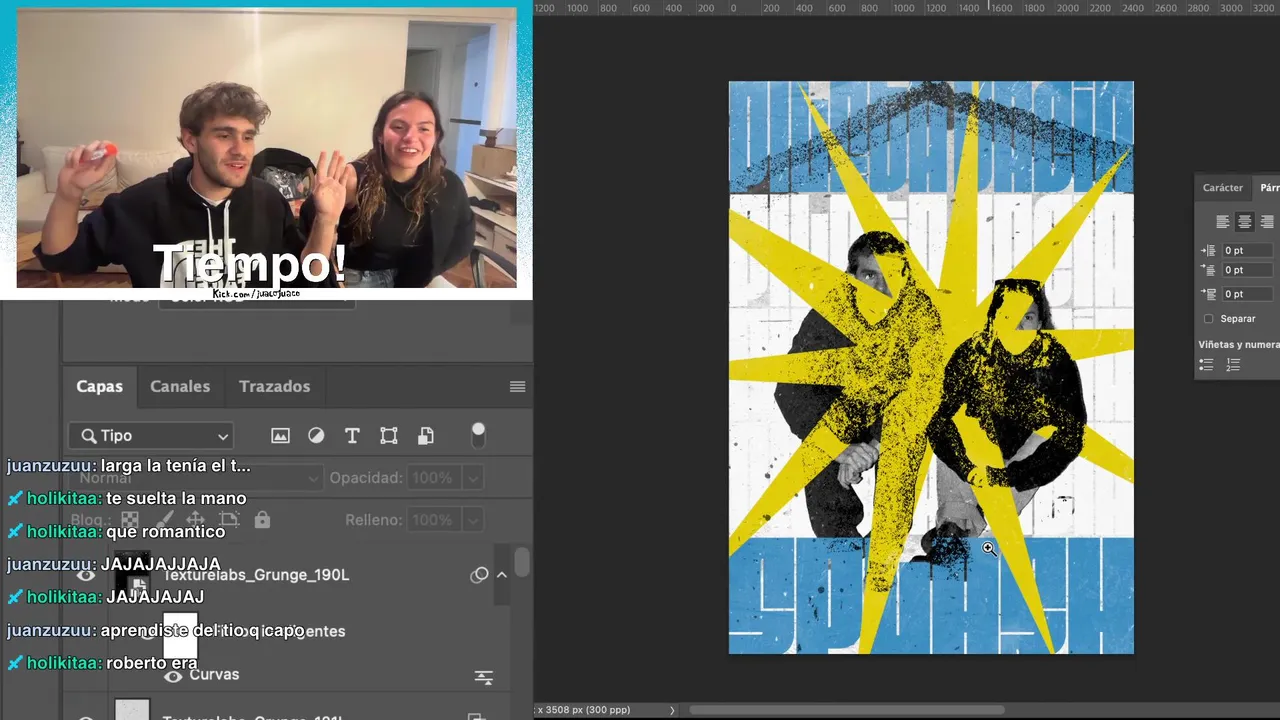Apply numbered list in Viñetas section
1280x720 pixels.
(x=1233, y=365)
